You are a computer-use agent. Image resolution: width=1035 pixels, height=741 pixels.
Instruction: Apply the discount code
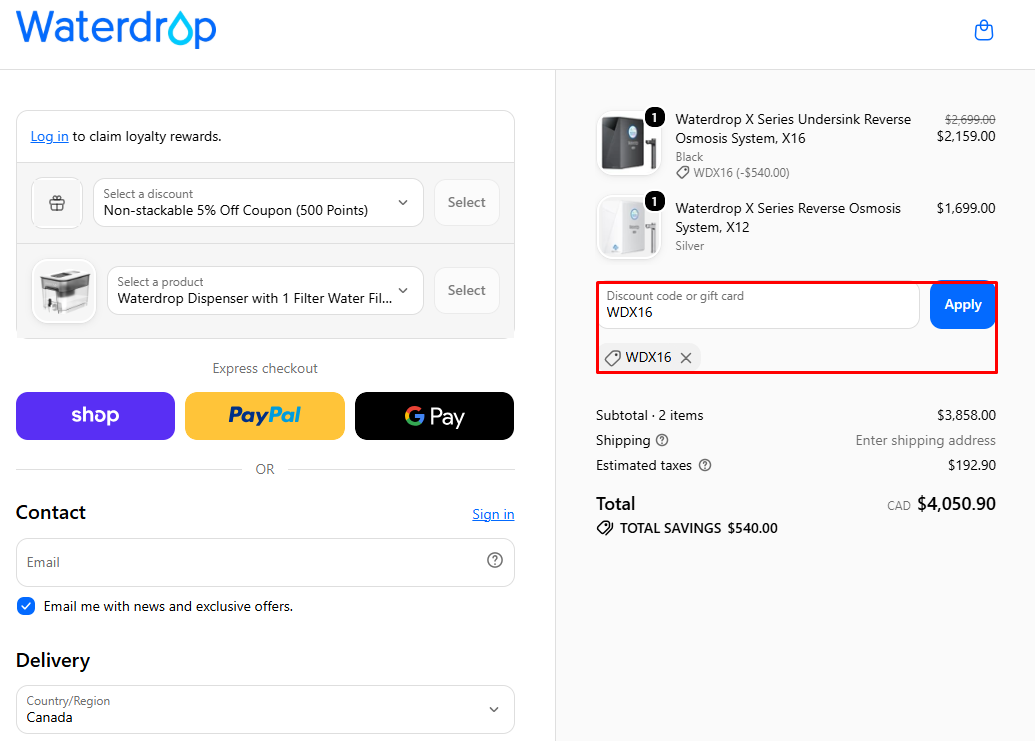962,305
